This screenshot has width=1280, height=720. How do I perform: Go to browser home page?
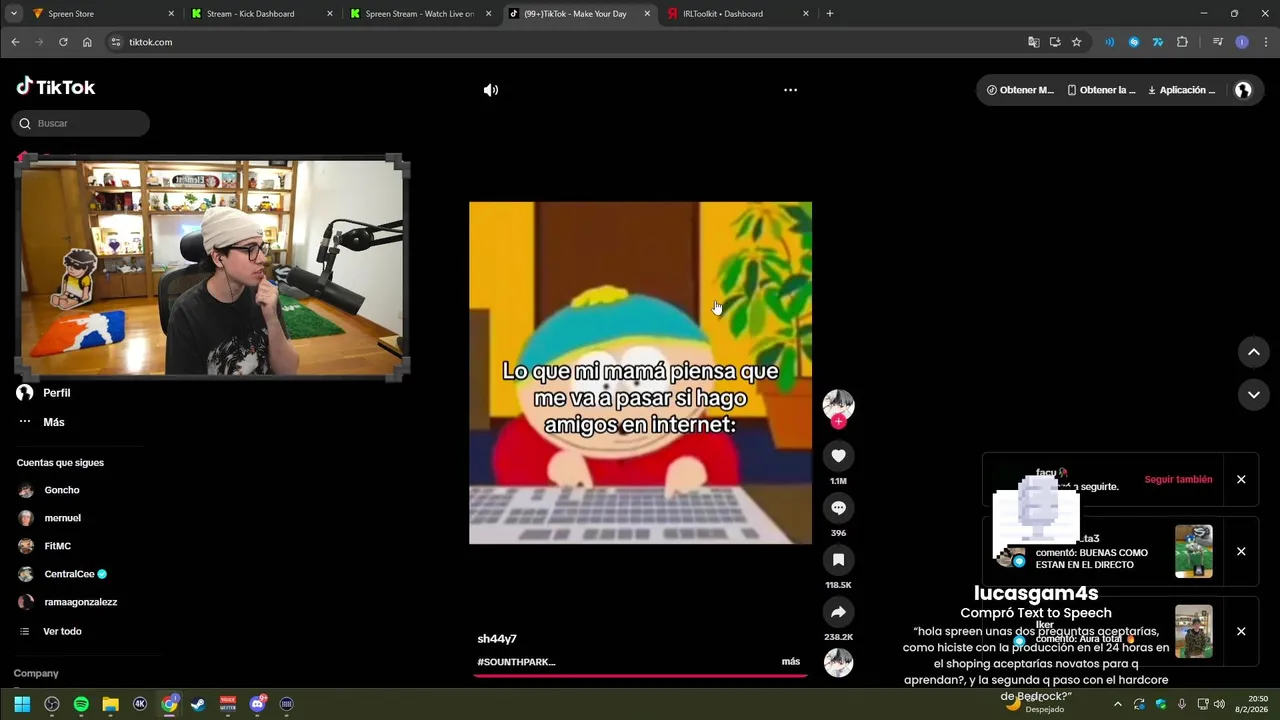coord(87,42)
